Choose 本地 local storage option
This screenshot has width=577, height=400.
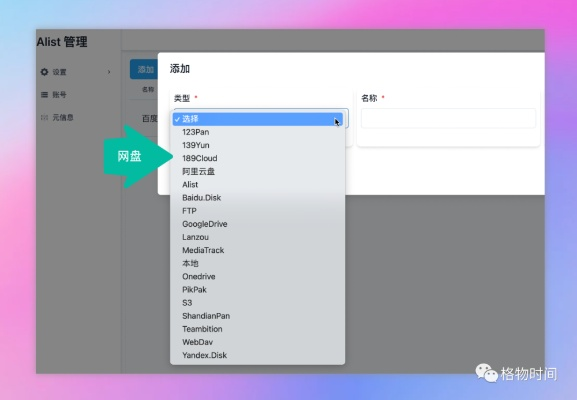click(x=258, y=263)
